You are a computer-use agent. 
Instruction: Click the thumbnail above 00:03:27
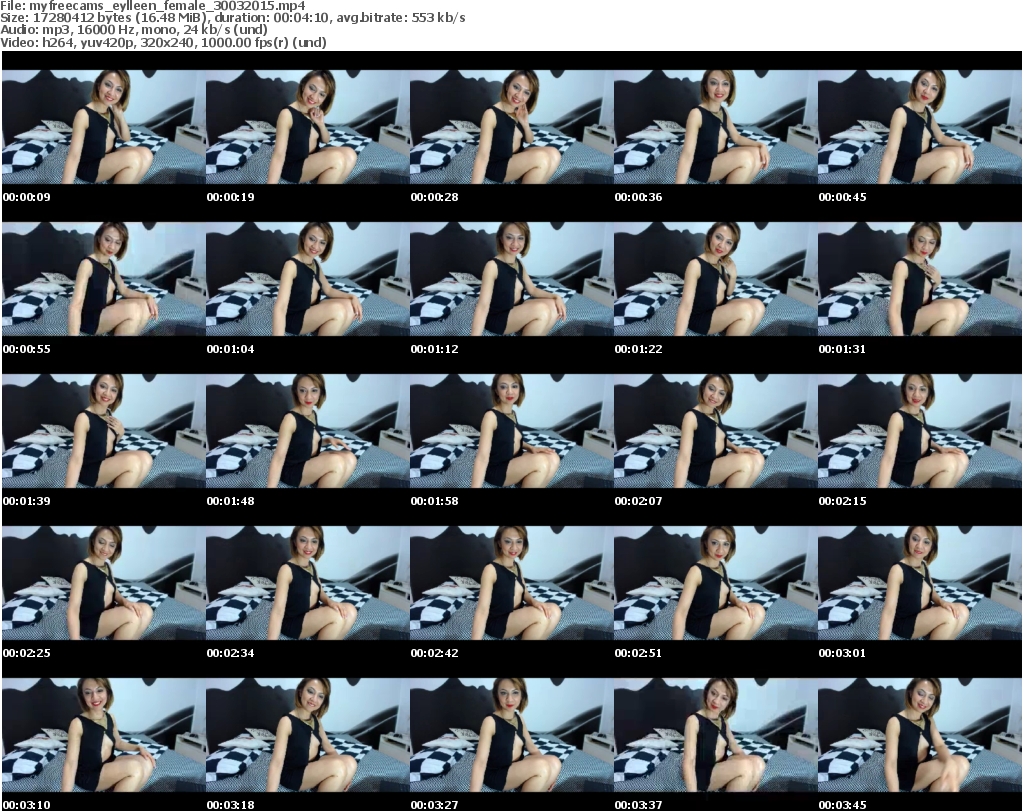(x=511, y=735)
